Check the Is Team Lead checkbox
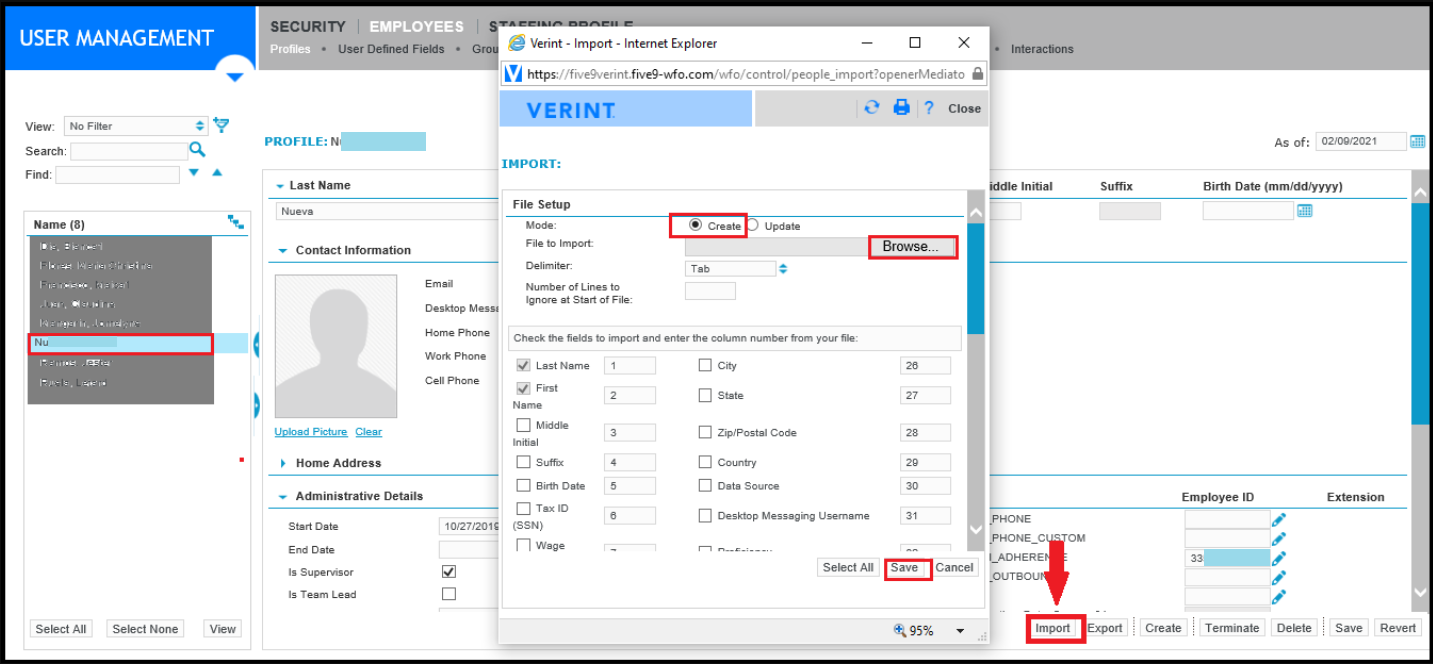Viewport: 1433px width, 664px height. point(449,594)
